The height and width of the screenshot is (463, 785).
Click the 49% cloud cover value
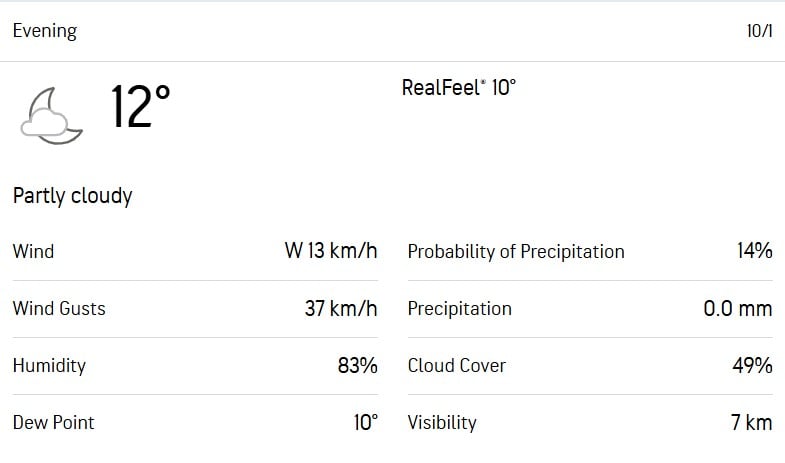tap(753, 365)
